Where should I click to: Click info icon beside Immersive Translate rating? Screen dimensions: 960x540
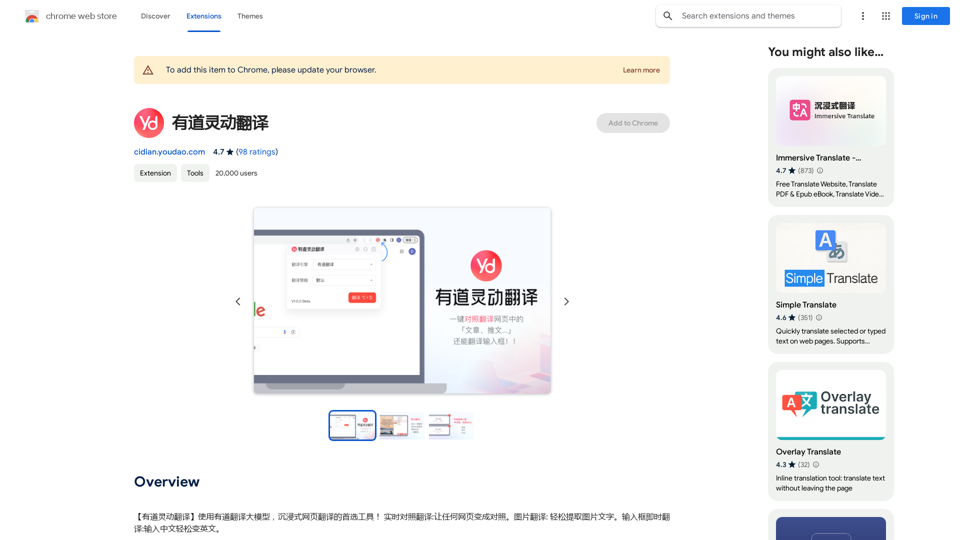(x=820, y=171)
